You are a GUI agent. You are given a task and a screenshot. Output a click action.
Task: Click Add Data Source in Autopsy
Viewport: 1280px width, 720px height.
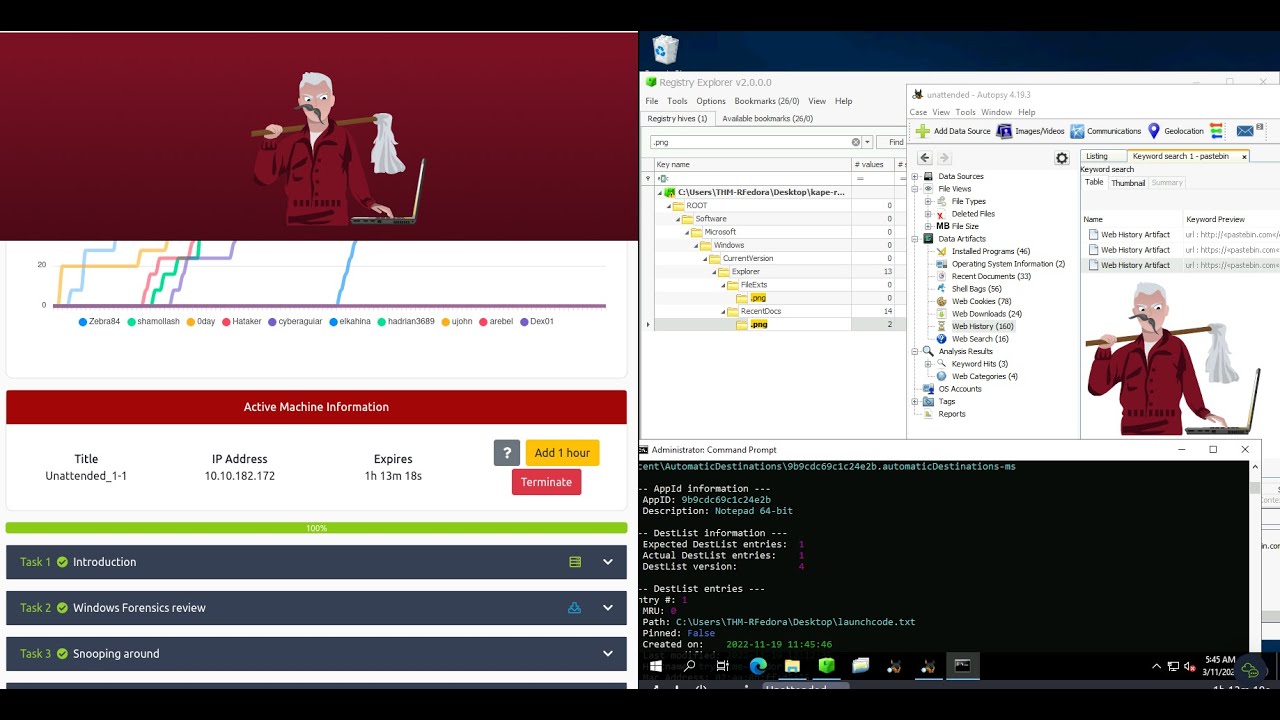click(x=953, y=131)
